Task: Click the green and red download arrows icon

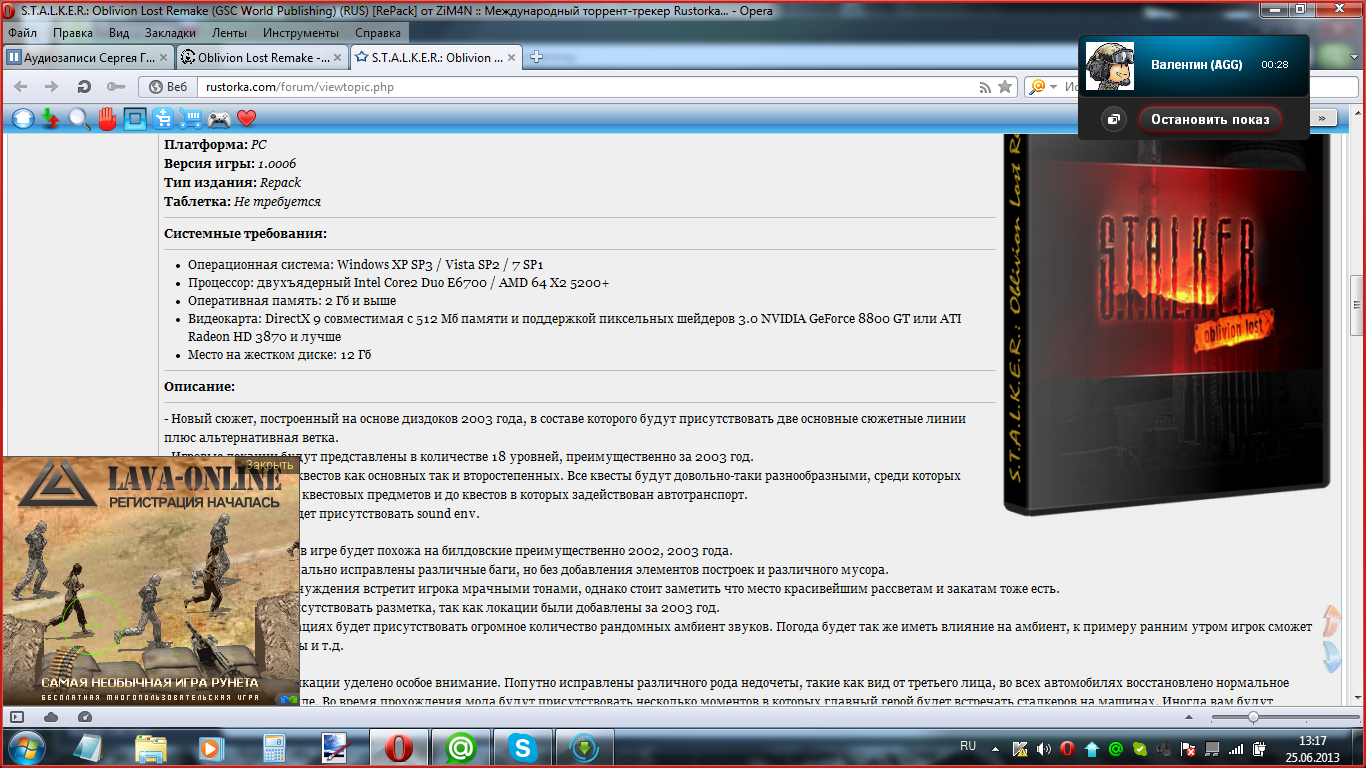Action: click(x=51, y=119)
